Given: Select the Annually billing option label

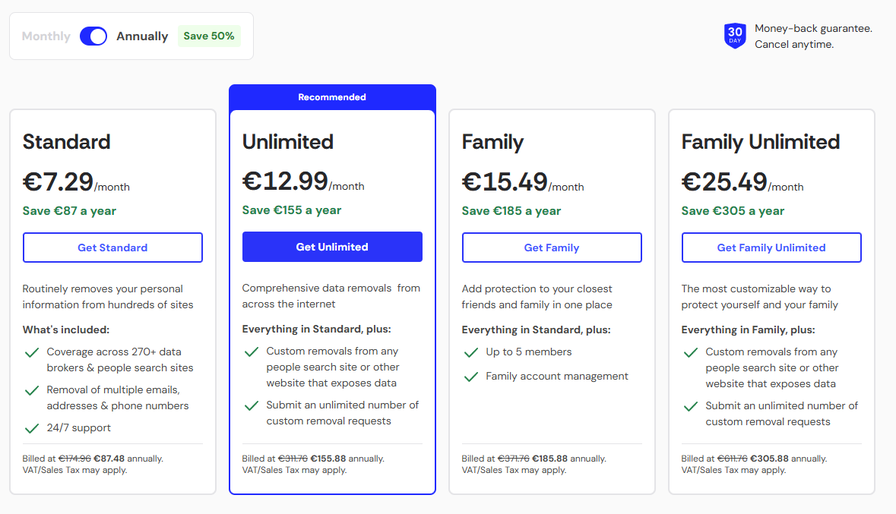Looking at the screenshot, I should click(x=142, y=36).
